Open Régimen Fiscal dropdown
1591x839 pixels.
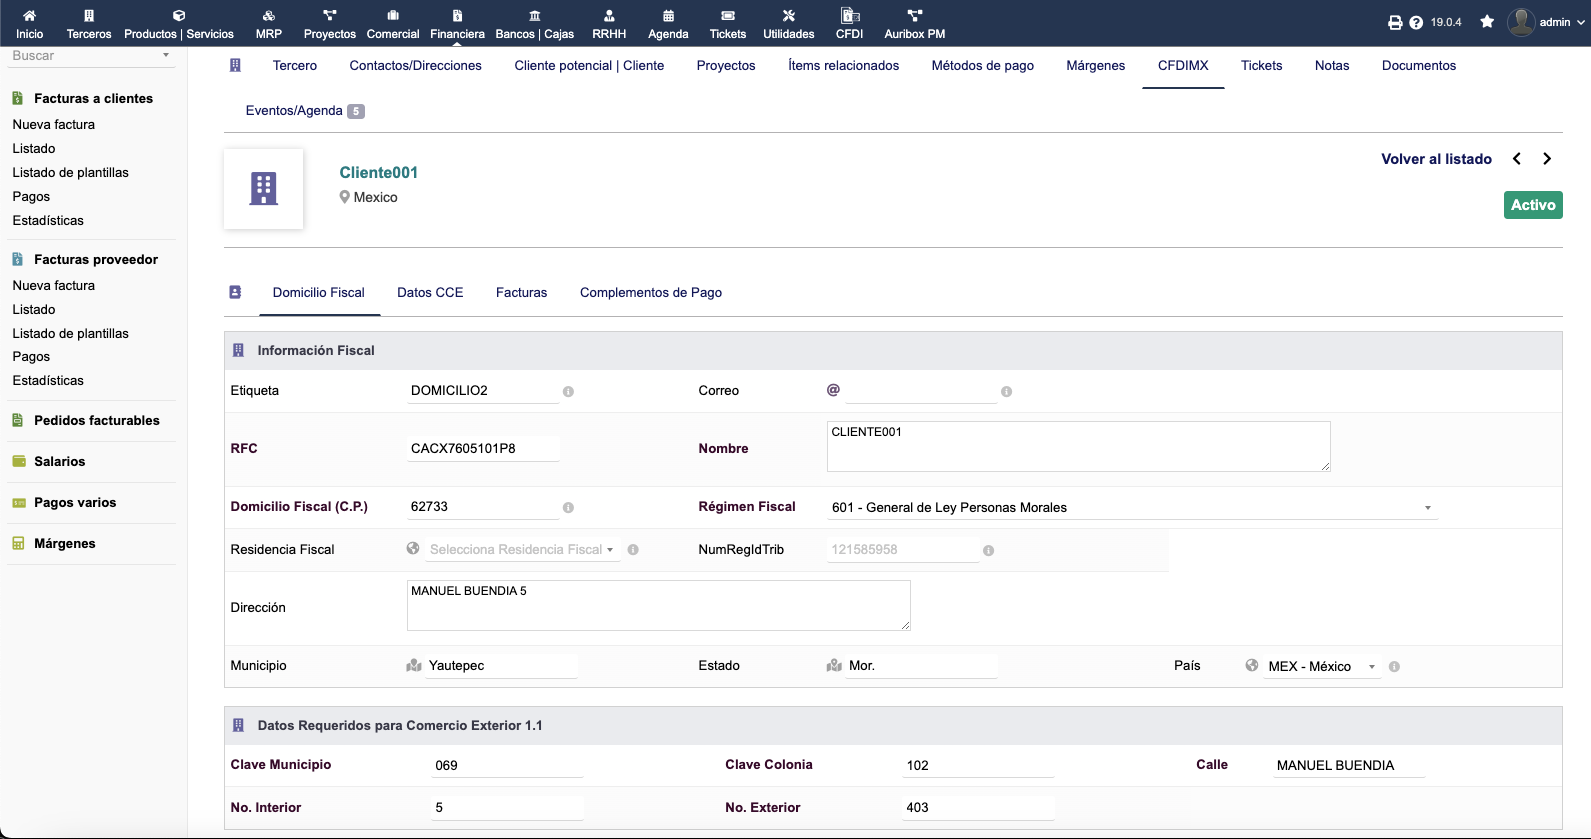pyautogui.click(x=1132, y=507)
